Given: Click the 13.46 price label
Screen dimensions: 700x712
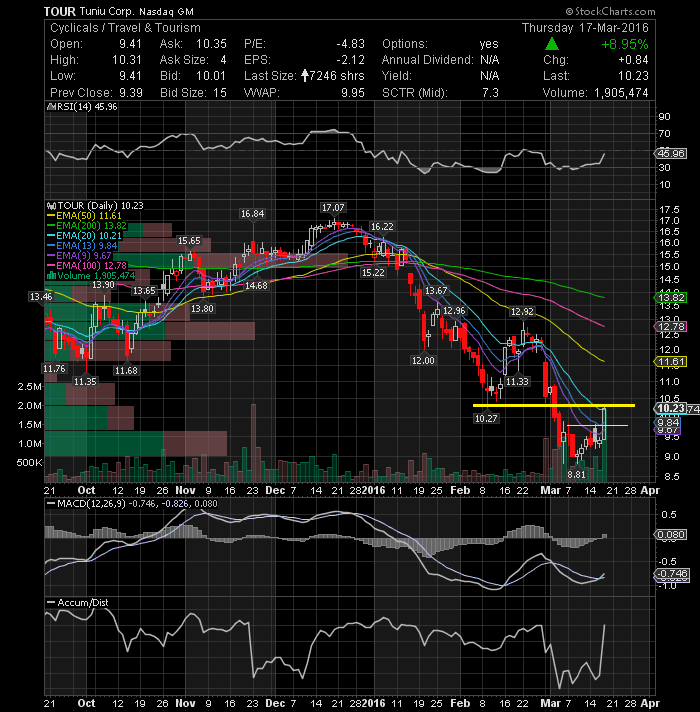Looking at the screenshot, I should point(41,297).
